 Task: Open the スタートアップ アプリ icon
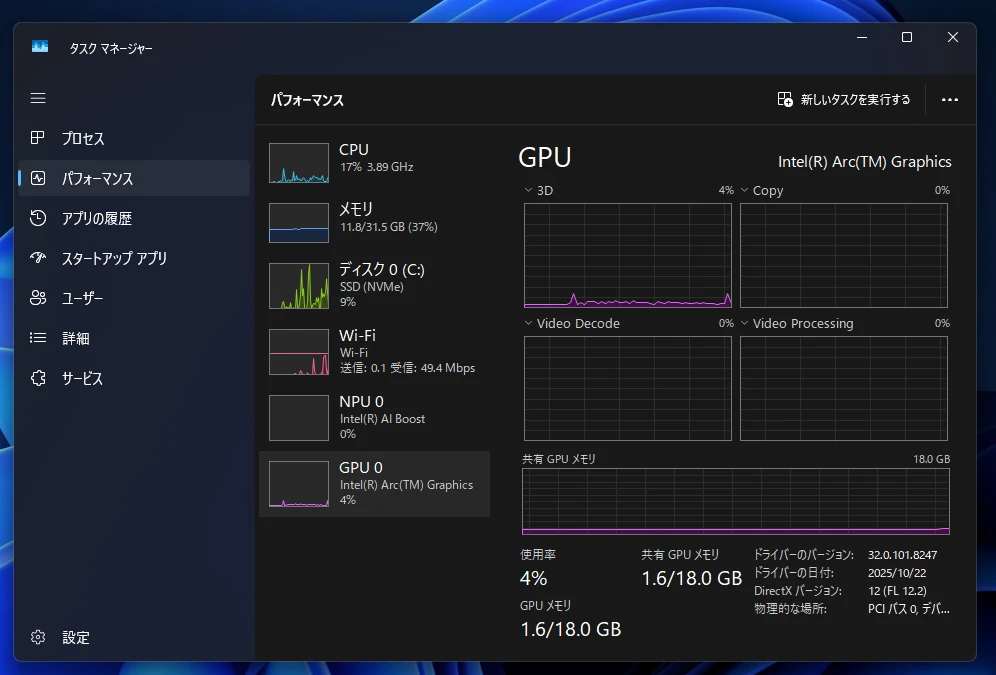[38, 258]
